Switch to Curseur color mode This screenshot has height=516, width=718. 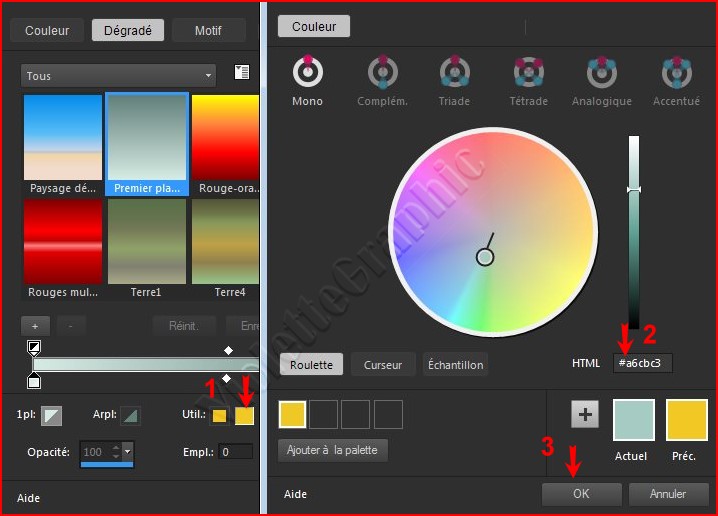(382, 365)
